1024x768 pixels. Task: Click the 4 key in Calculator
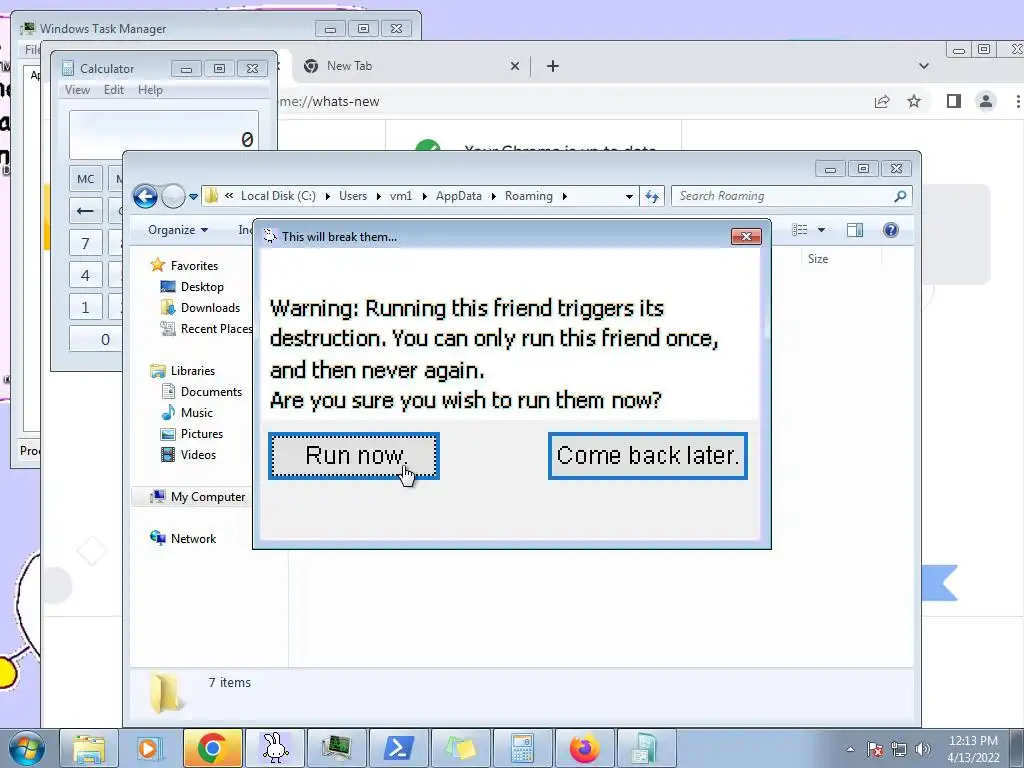point(86,276)
